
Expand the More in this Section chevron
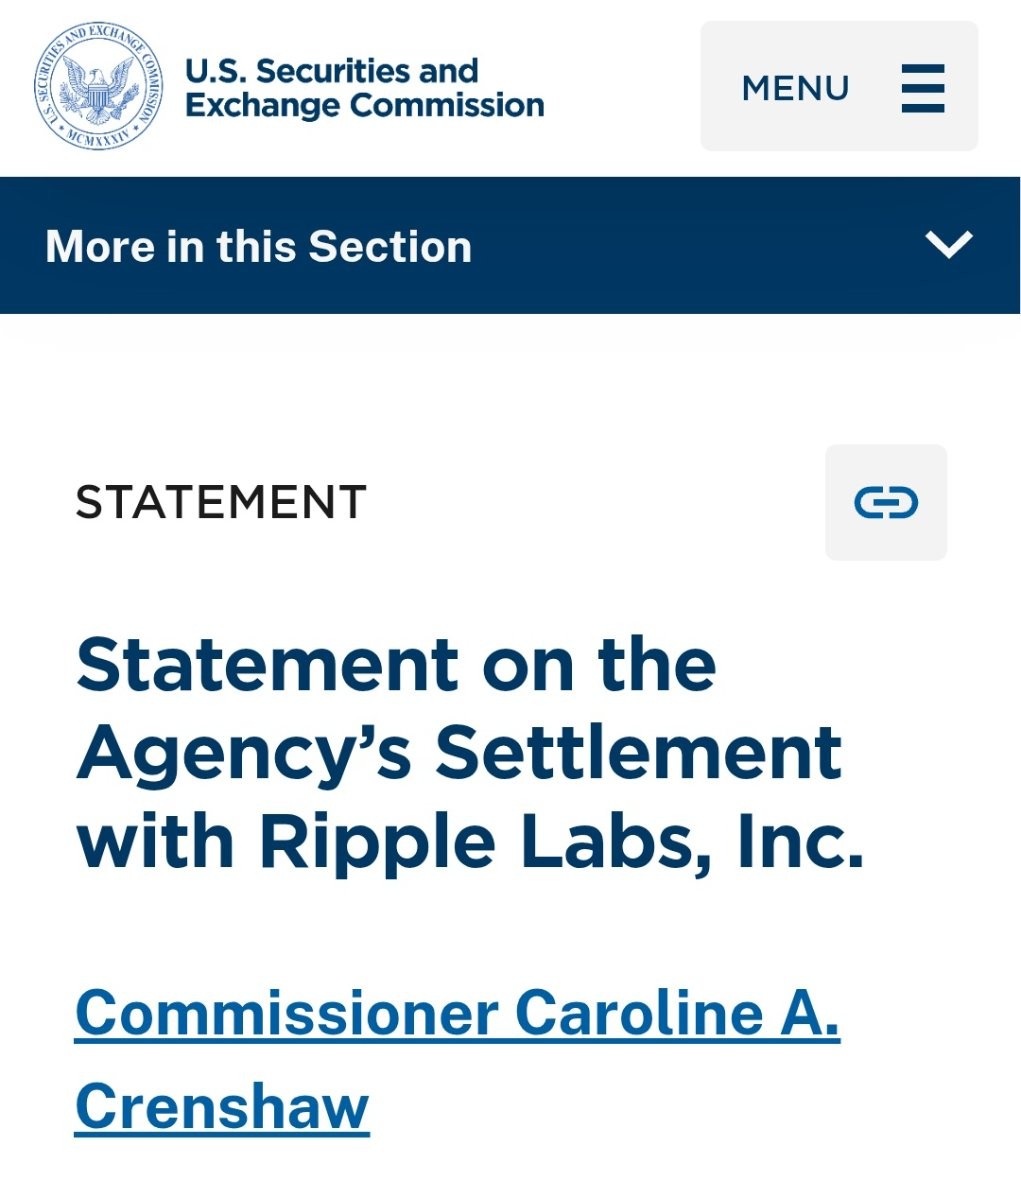[948, 245]
